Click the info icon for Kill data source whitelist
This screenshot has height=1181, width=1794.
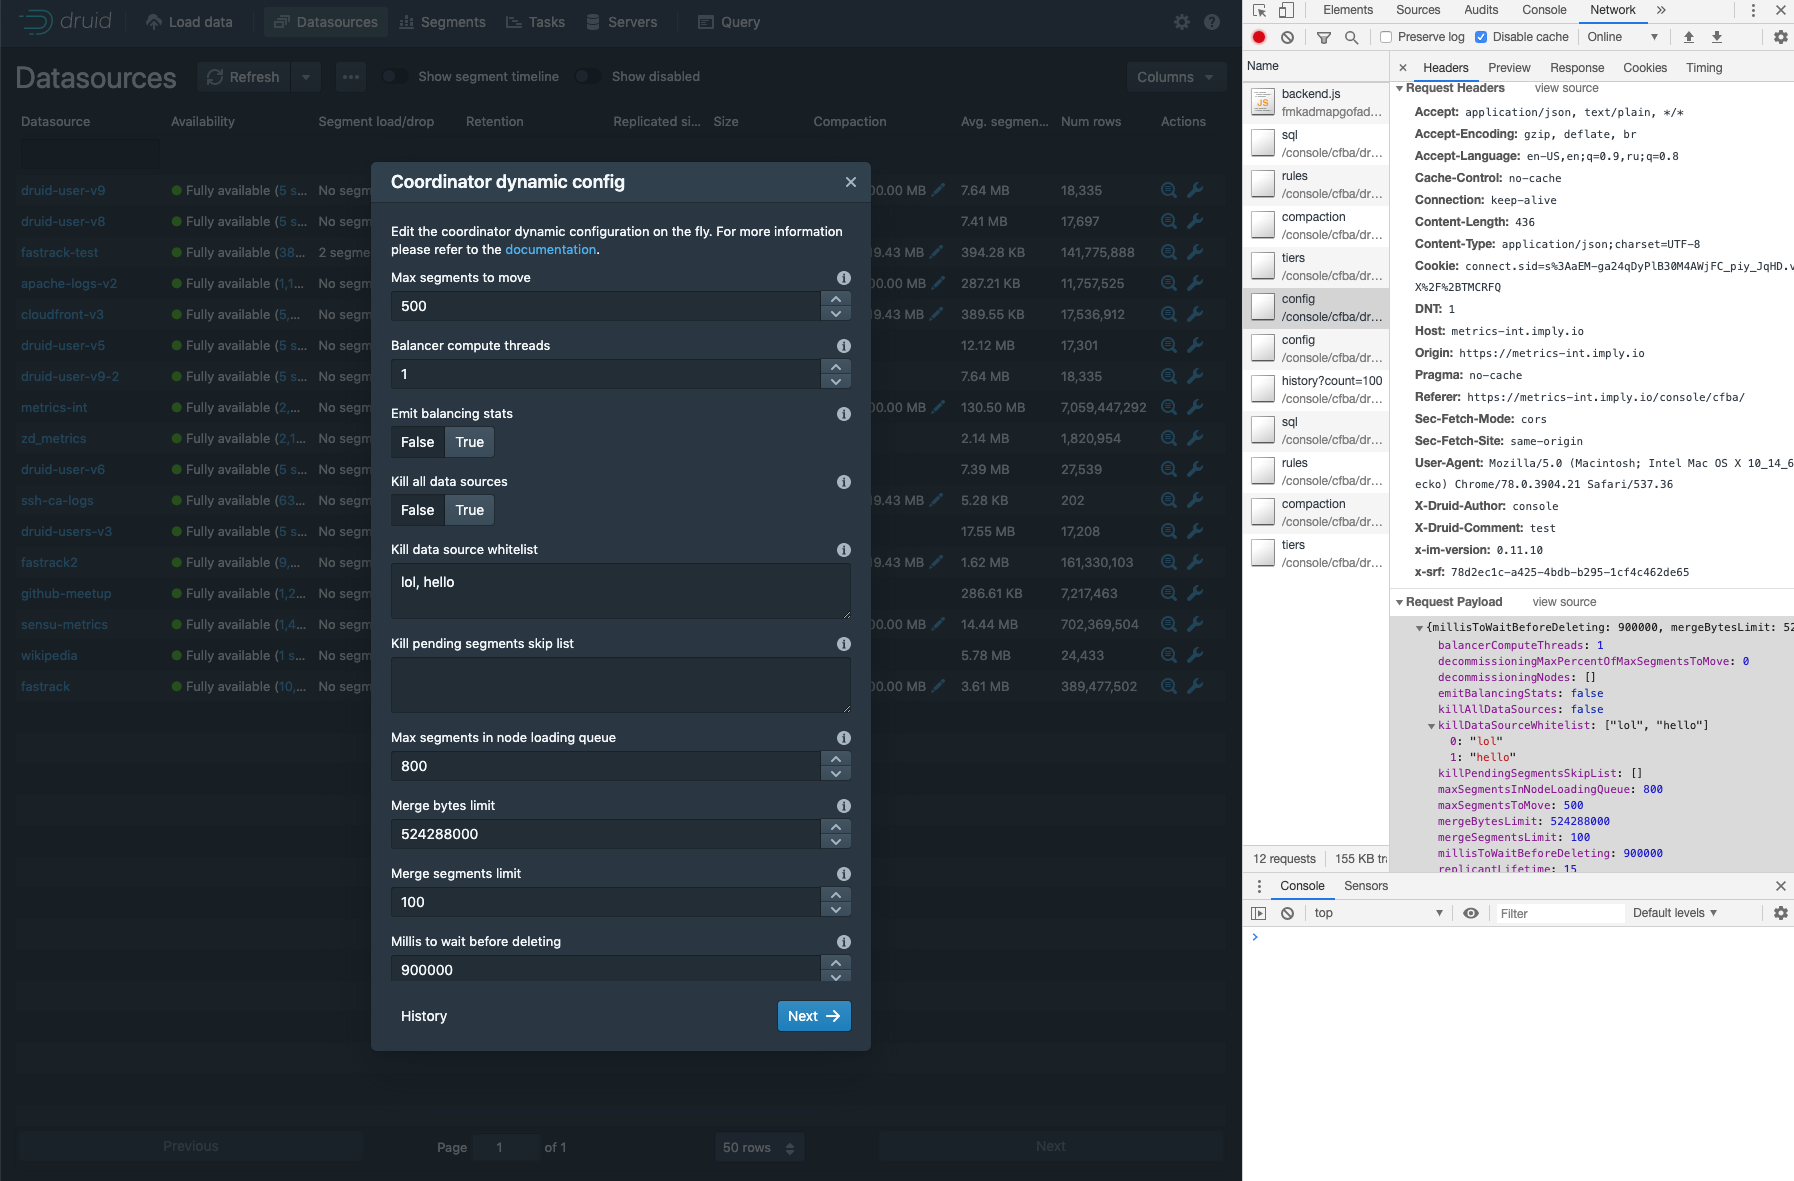click(x=844, y=550)
